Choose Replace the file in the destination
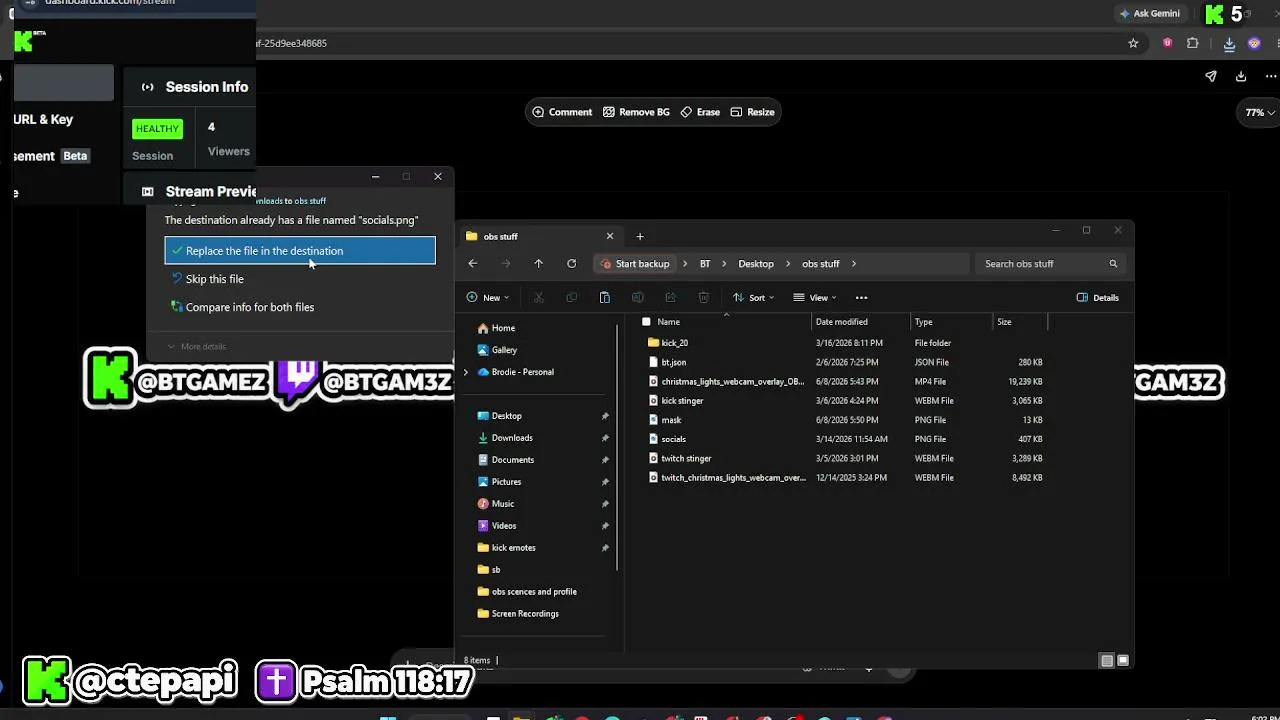This screenshot has width=1280, height=720. [x=300, y=251]
